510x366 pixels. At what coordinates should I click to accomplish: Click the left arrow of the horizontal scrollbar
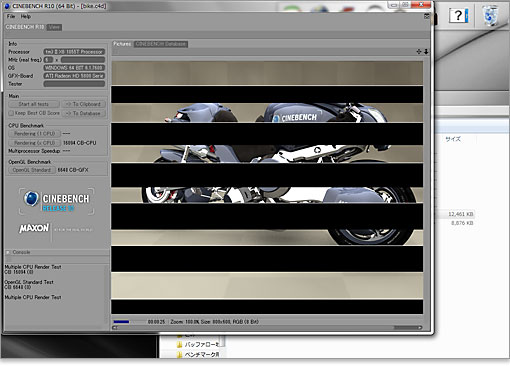point(115,328)
